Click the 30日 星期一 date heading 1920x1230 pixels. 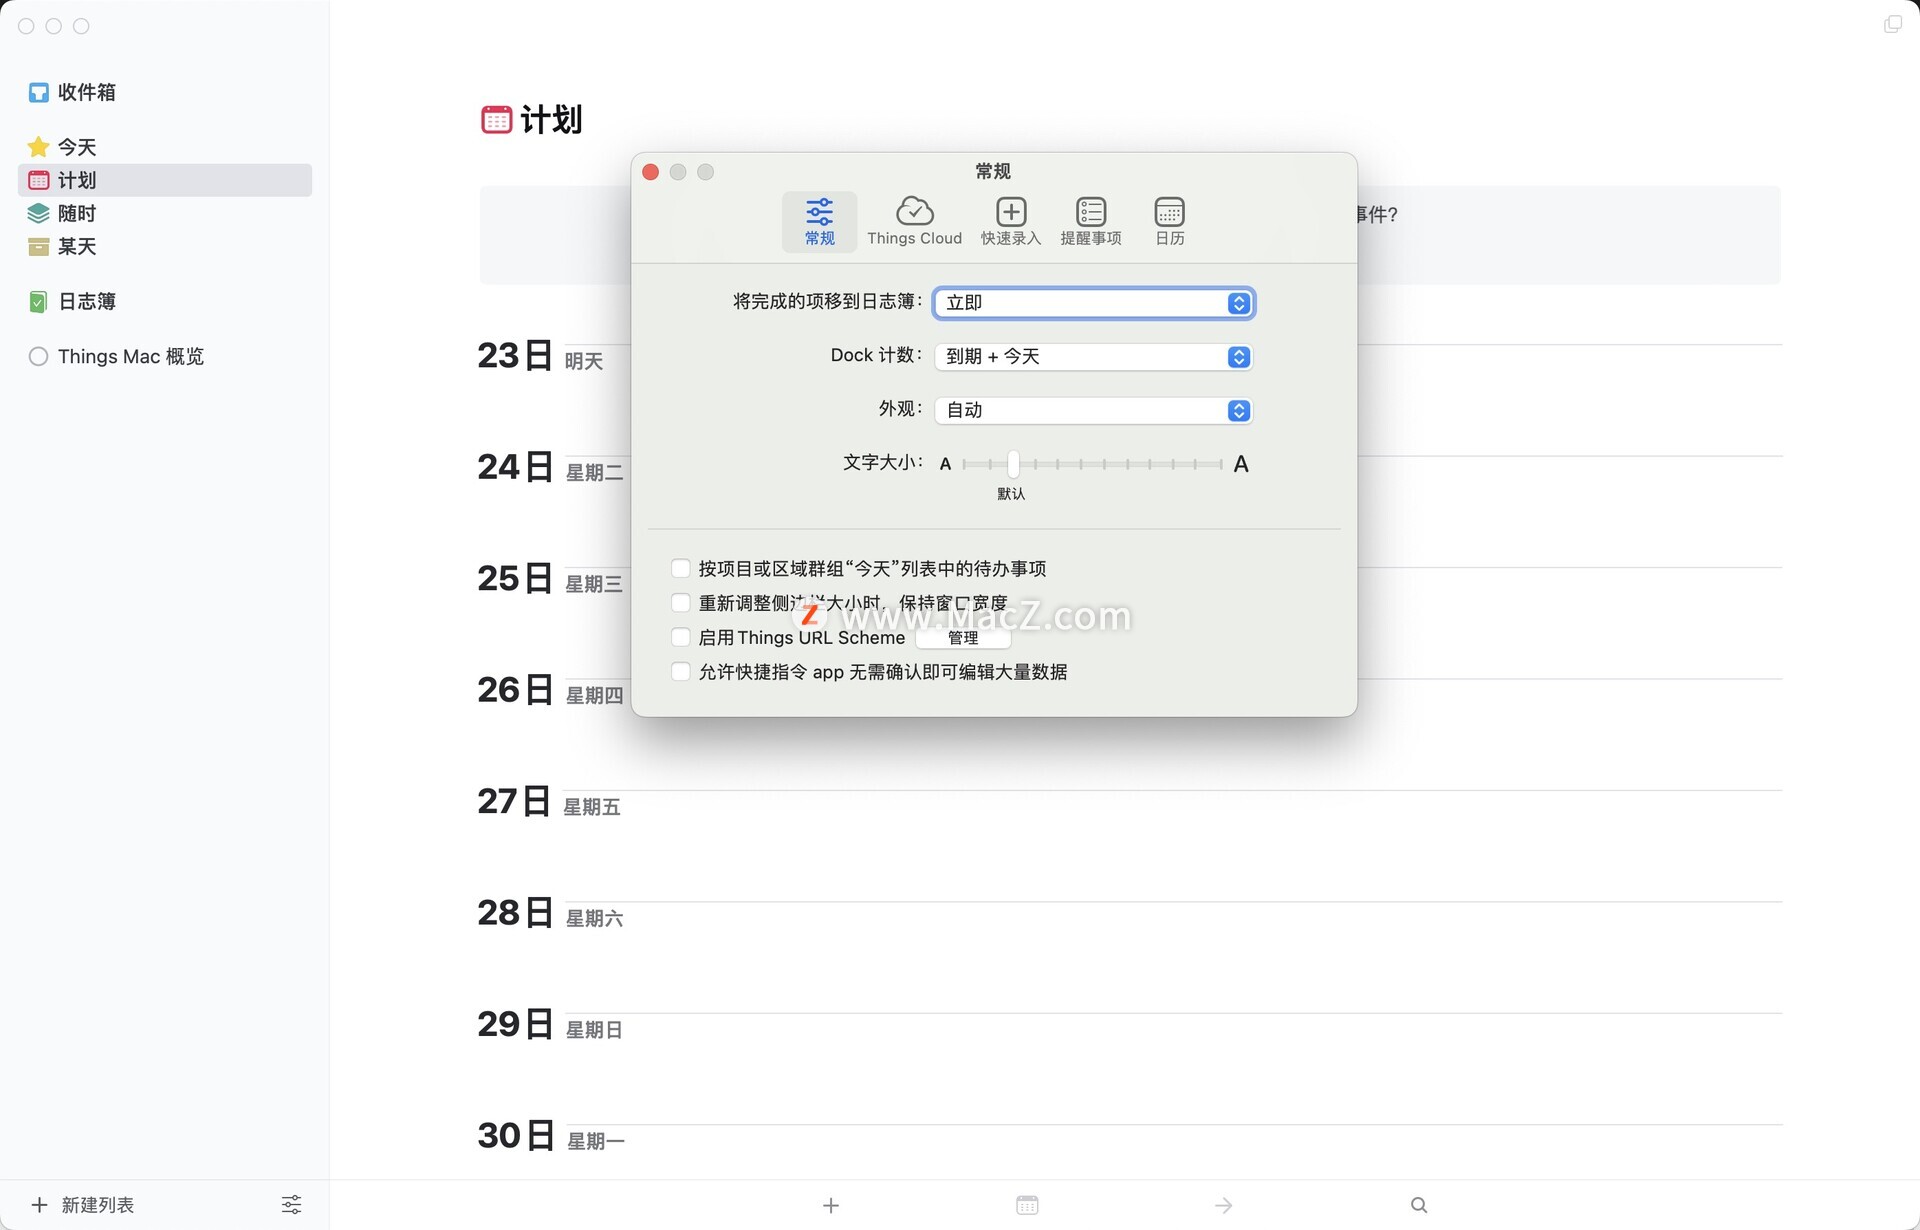click(x=551, y=1136)
